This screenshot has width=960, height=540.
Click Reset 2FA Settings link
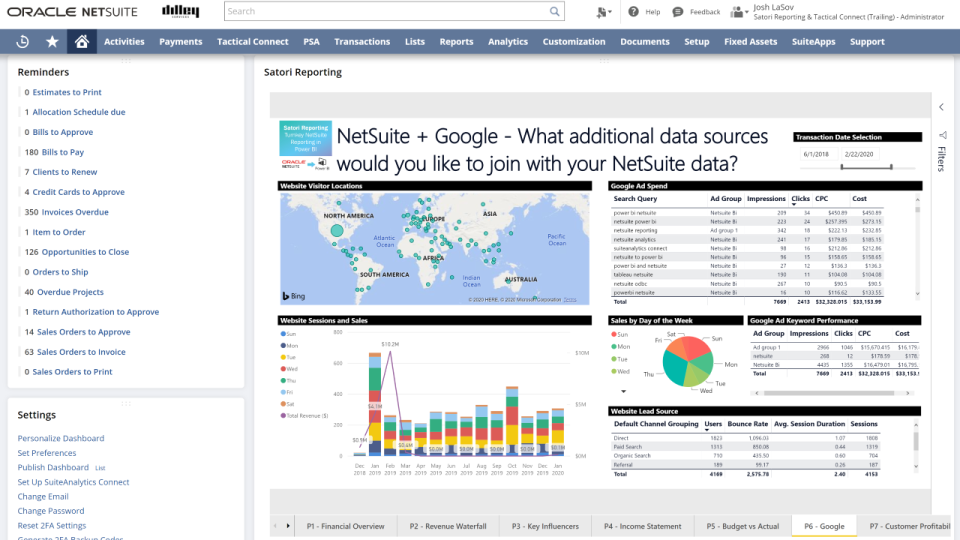51,525
